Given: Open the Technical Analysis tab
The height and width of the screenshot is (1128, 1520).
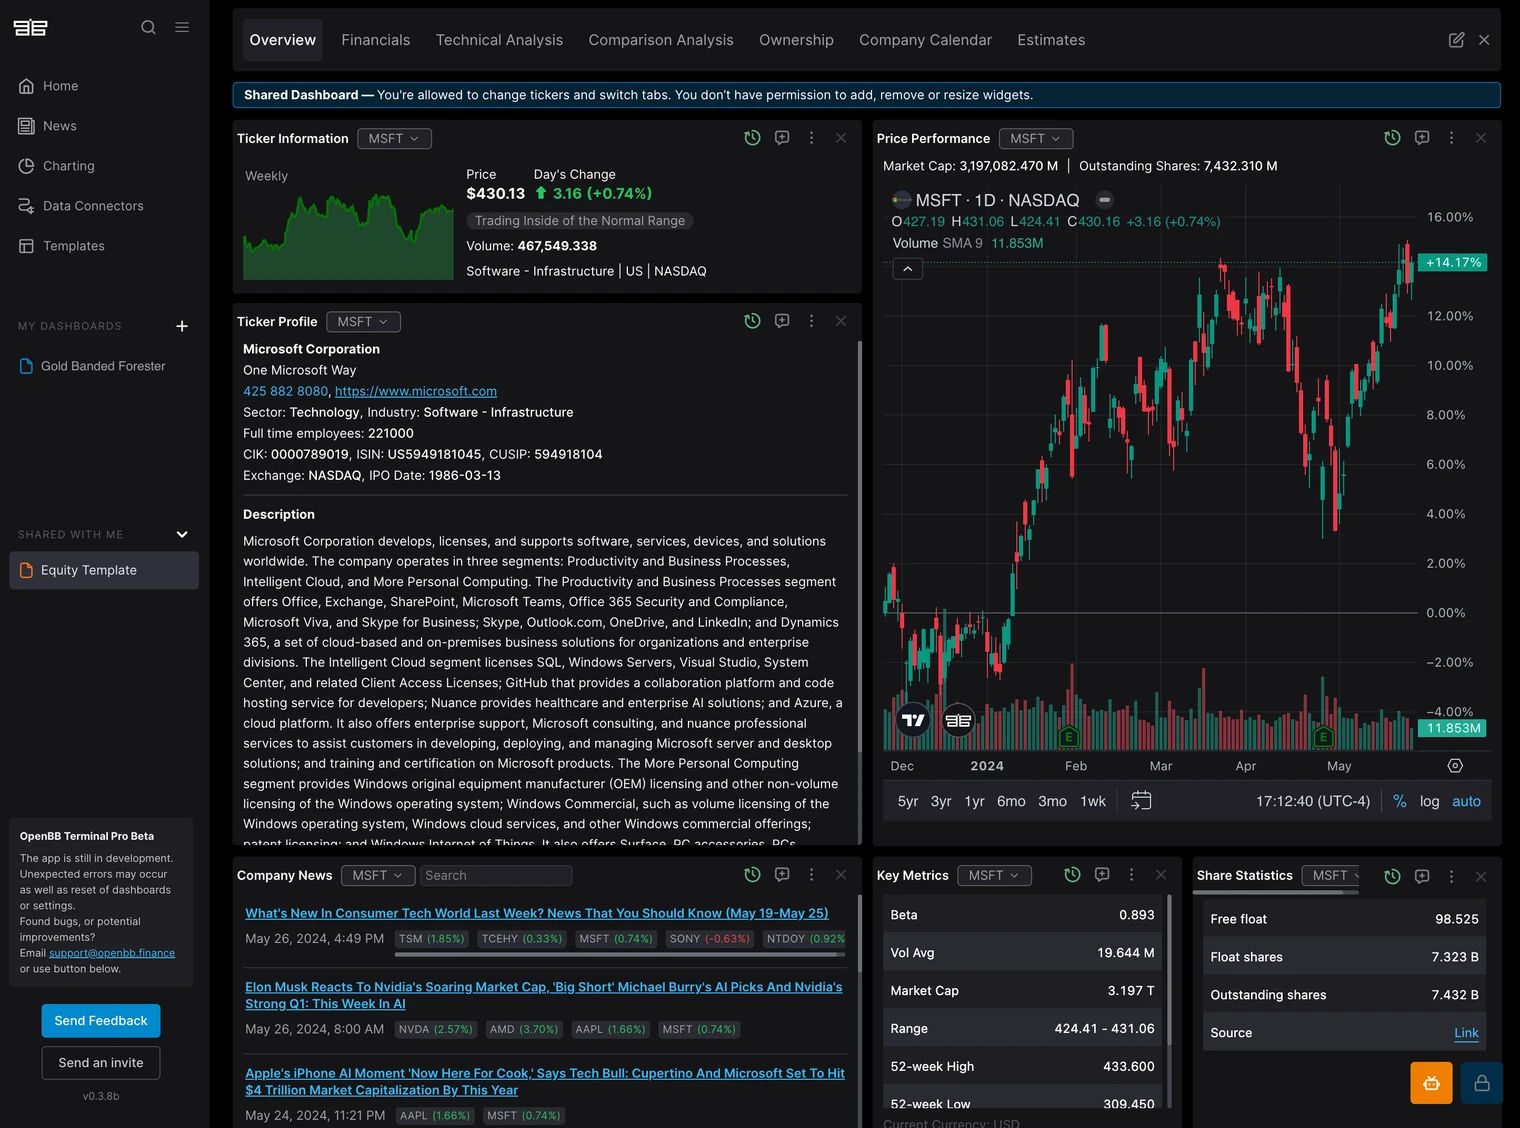Looking at the screenshot, I should click(499, 40).
